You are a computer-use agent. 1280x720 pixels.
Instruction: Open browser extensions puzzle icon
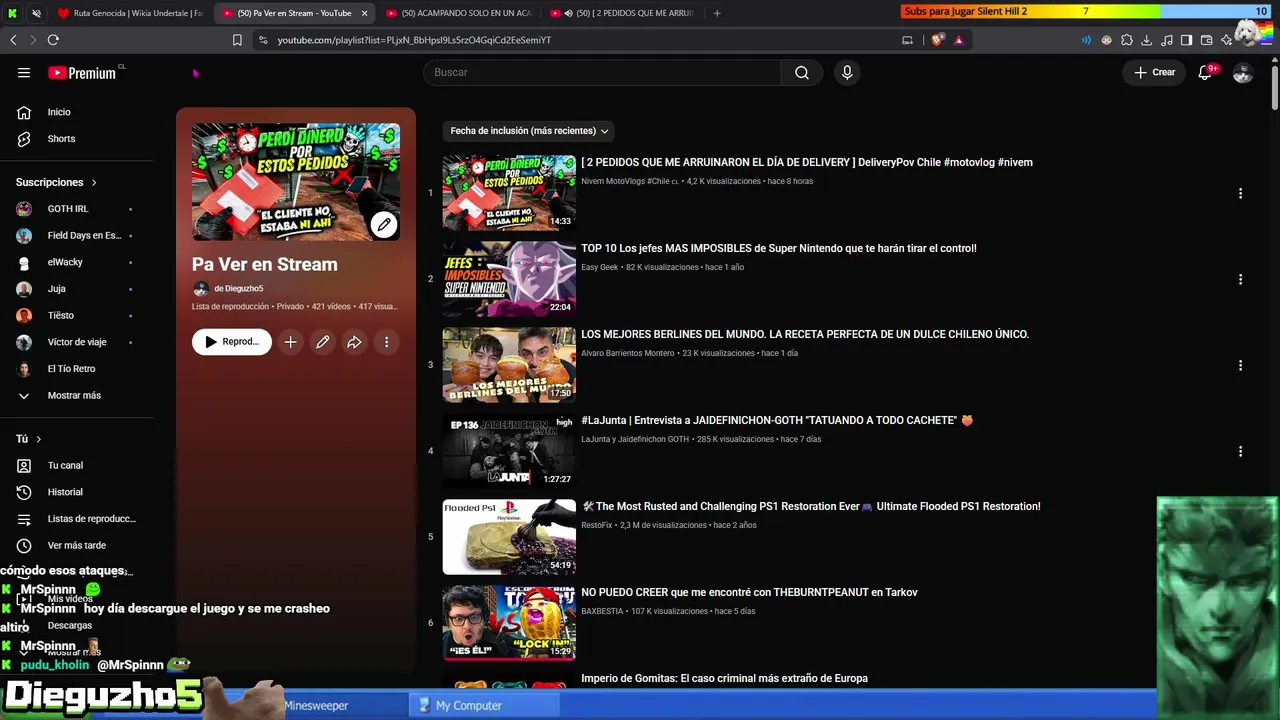(x=1127, y=40)
